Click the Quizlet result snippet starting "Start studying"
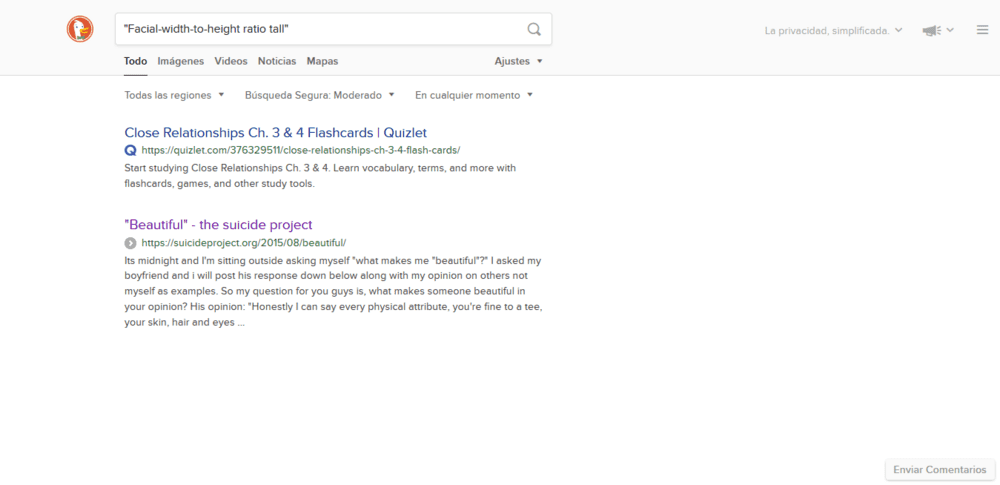The height and width of the screenshot is (485, 1000). click(x=320, y=176)
